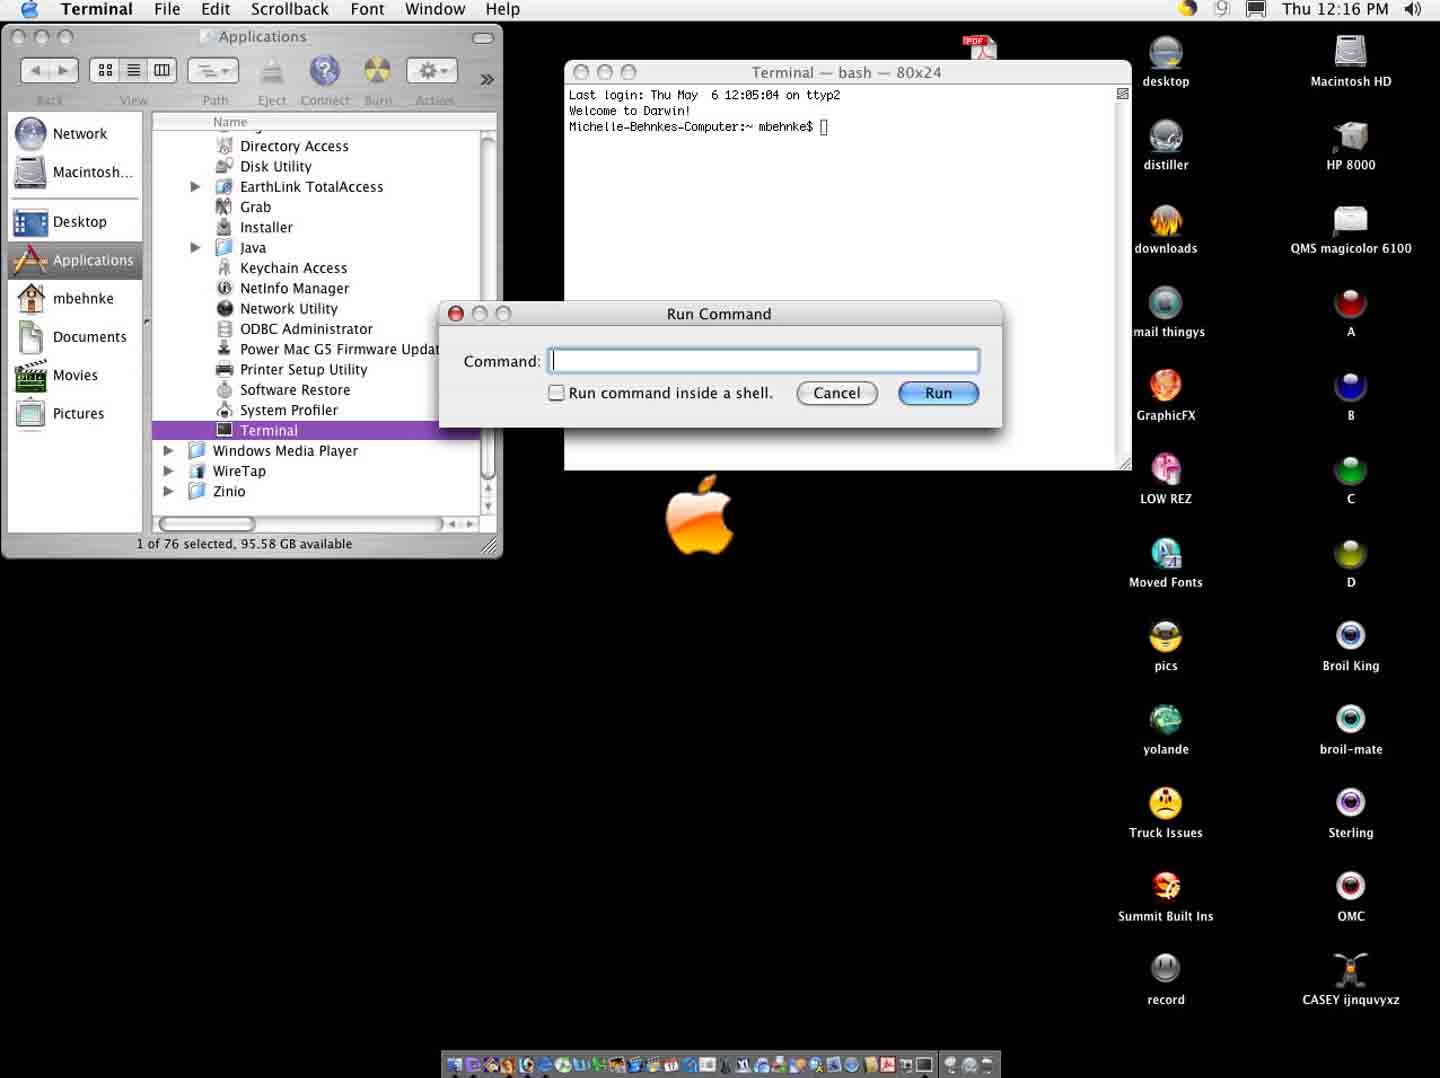
Task: Show more toolbar items chevron
Action: pos(487,79)
